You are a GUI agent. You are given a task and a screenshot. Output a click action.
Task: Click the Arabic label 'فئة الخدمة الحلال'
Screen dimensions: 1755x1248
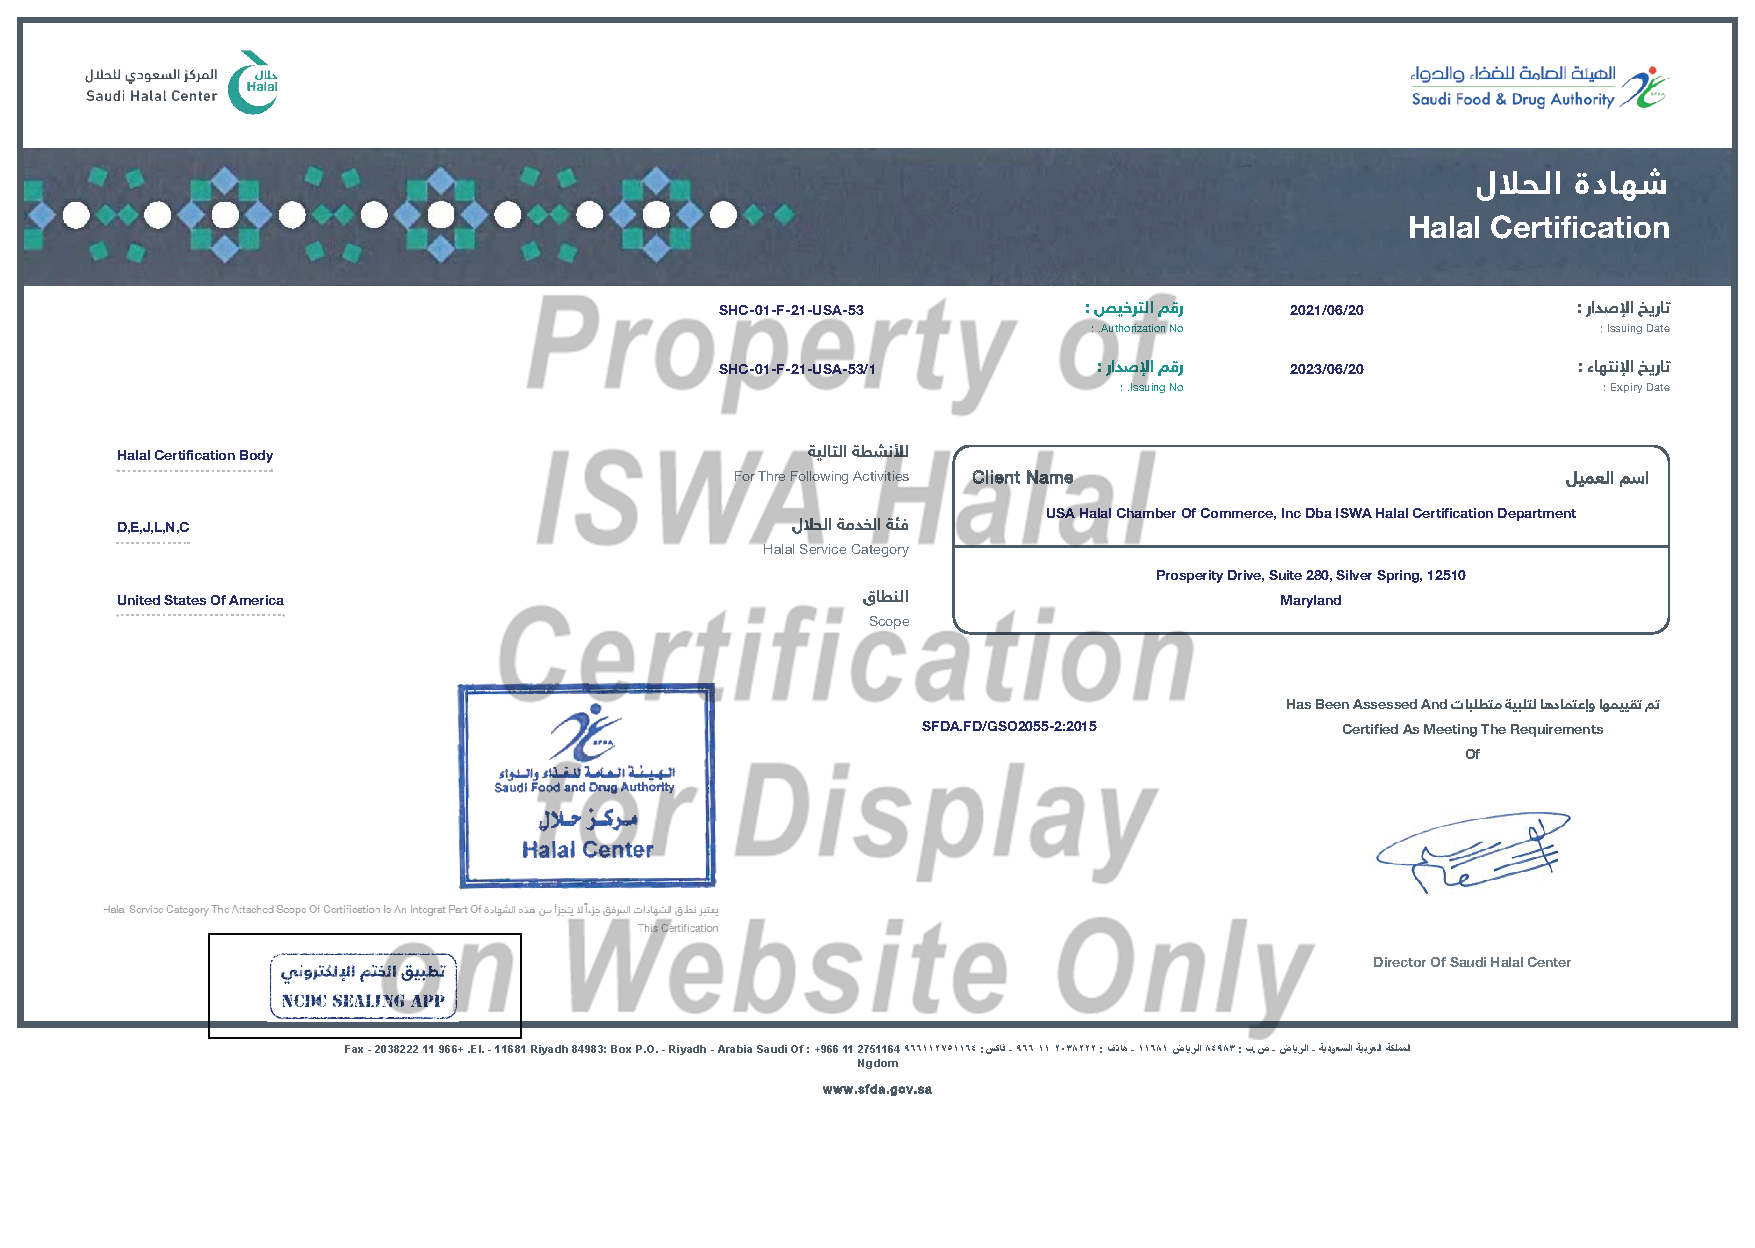(850, 524)
